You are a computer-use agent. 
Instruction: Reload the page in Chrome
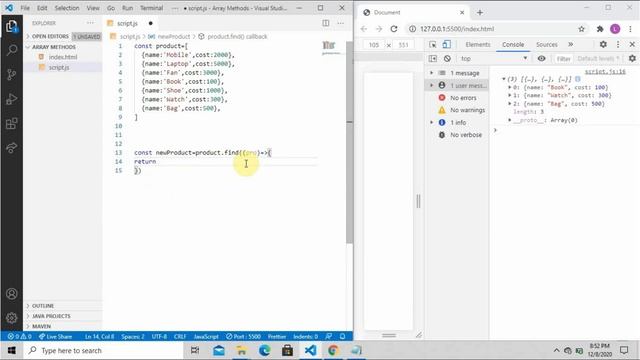[x=393, y=29]
